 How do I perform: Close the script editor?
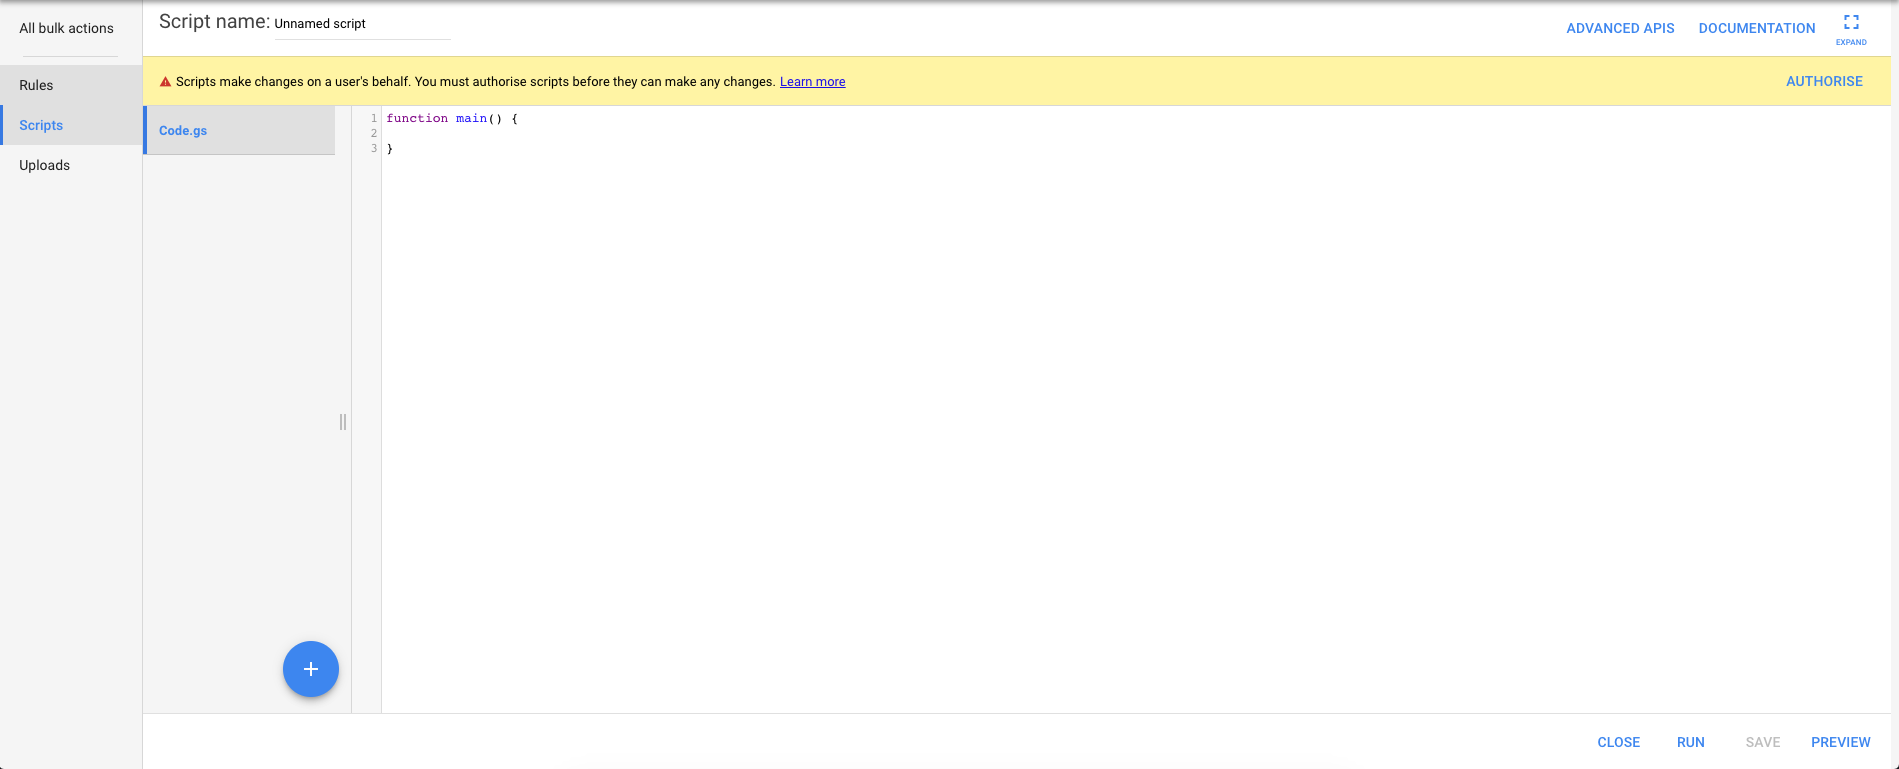point(1618,742)
